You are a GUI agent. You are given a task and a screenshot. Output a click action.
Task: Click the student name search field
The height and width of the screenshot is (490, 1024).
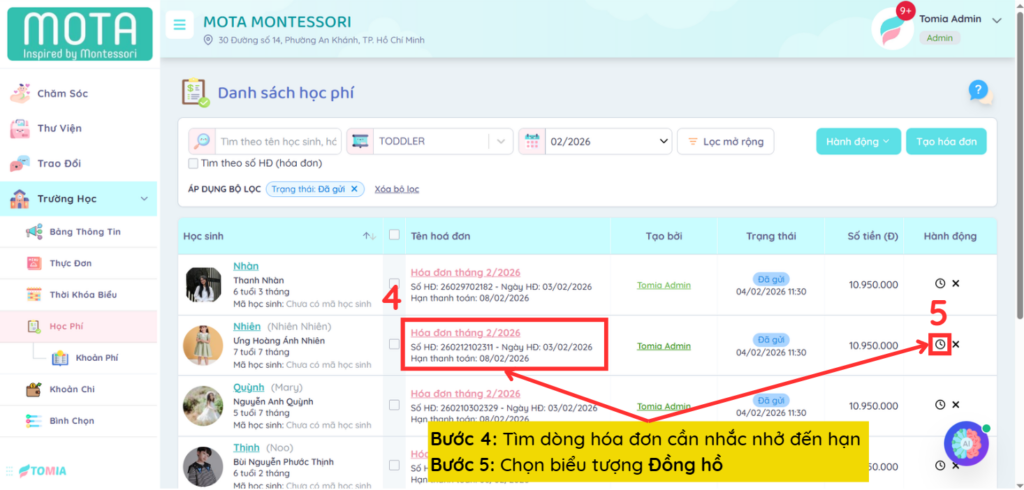pos(278,142)
